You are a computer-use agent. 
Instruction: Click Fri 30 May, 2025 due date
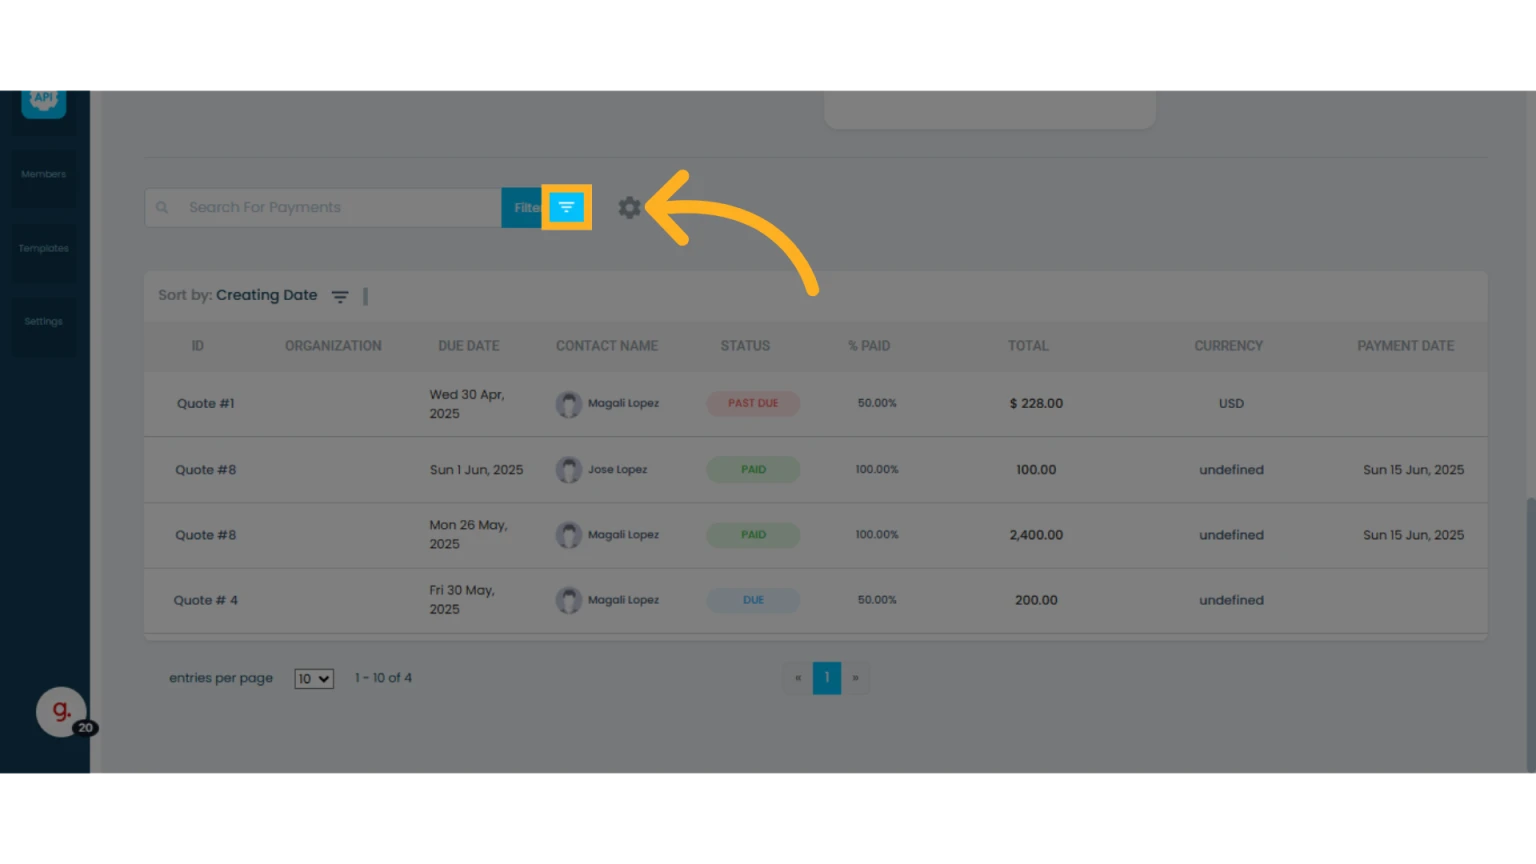462,600
